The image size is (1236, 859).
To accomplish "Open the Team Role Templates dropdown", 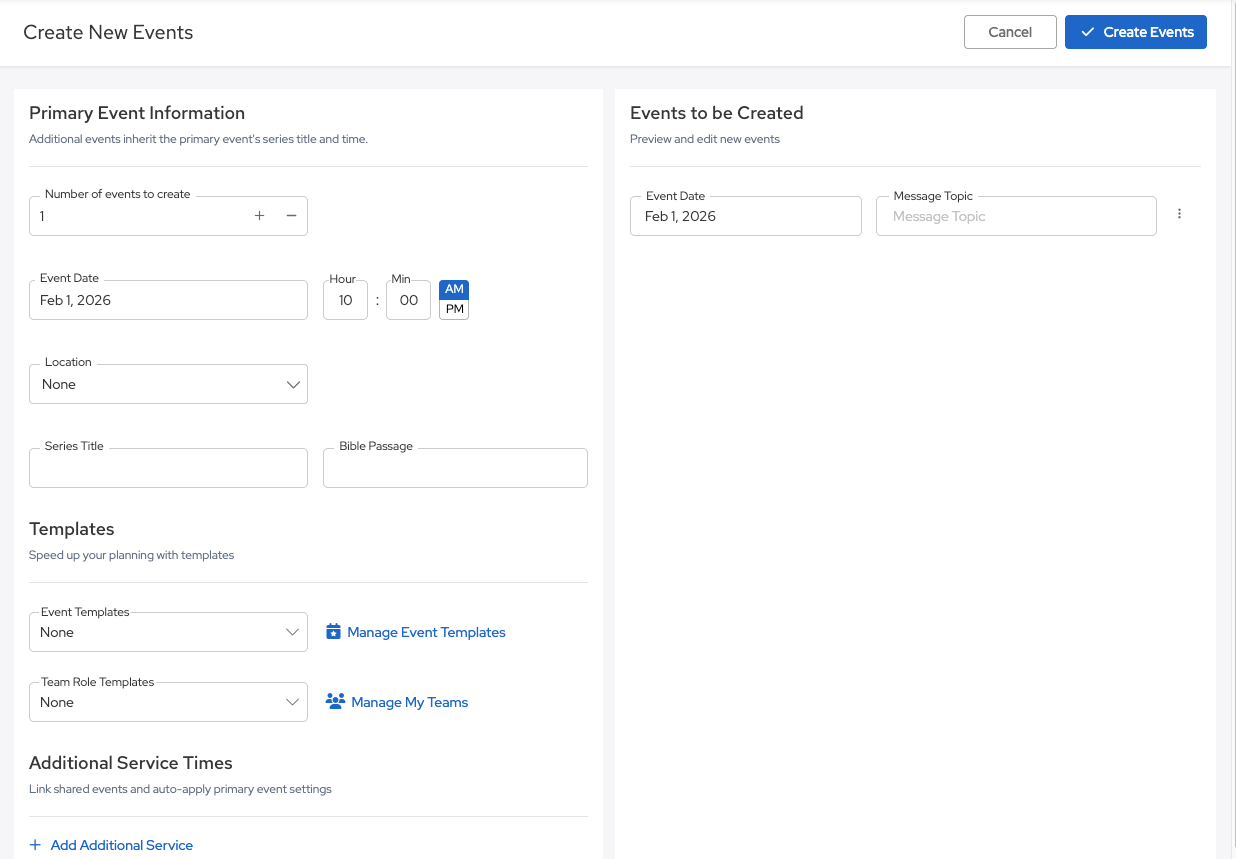I will pos(168,702).
